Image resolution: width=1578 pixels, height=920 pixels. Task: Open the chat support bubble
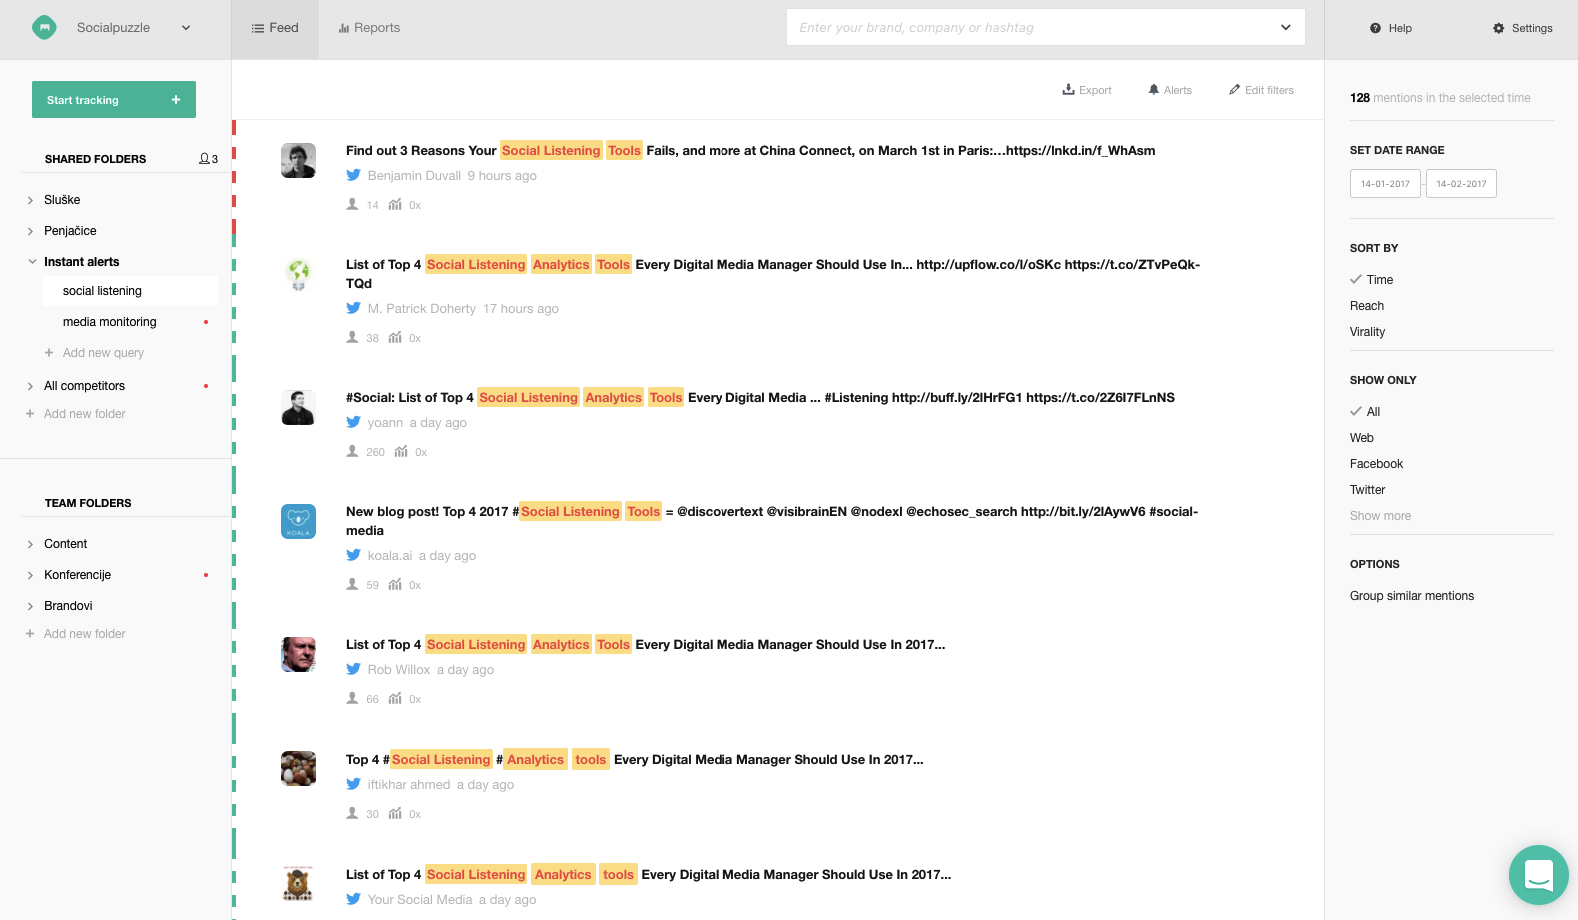[1538, 875]
